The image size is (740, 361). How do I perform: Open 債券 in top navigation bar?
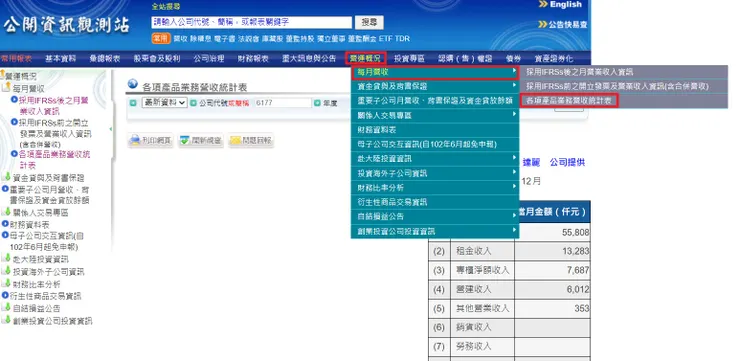point(513,59)
